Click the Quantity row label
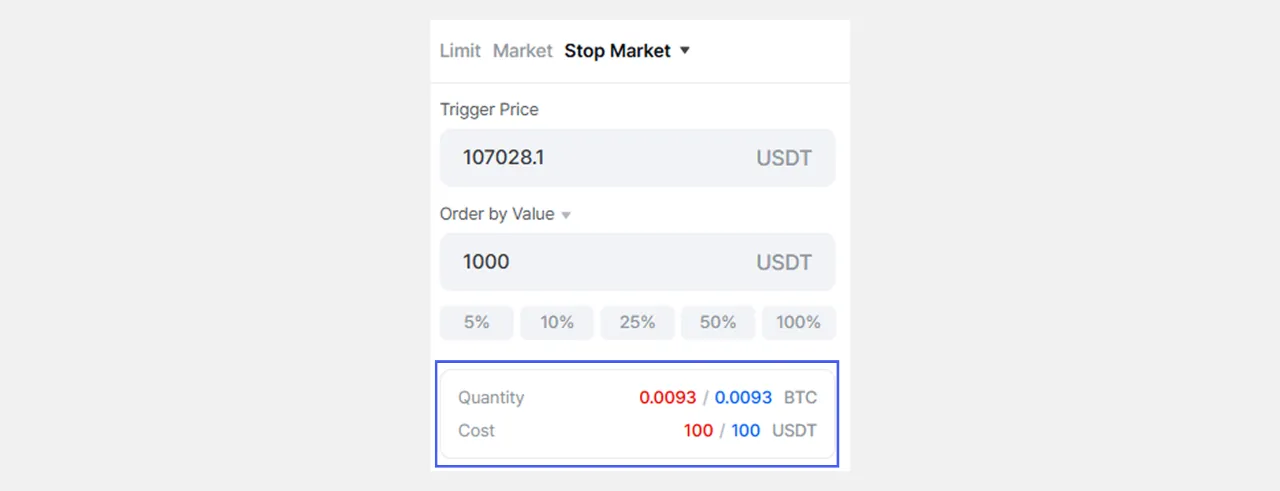 (491, 398)
